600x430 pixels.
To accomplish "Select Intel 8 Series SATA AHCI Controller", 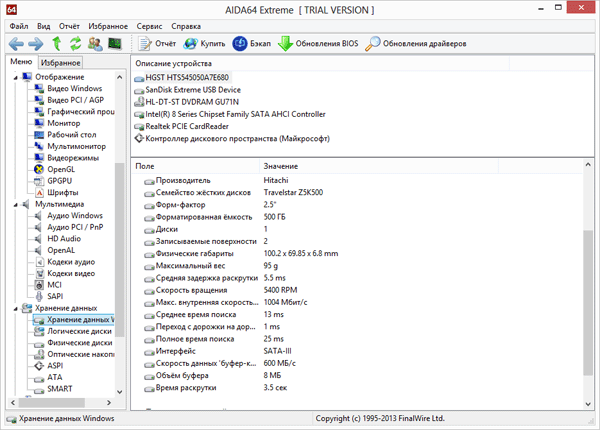I will (235, 114).
